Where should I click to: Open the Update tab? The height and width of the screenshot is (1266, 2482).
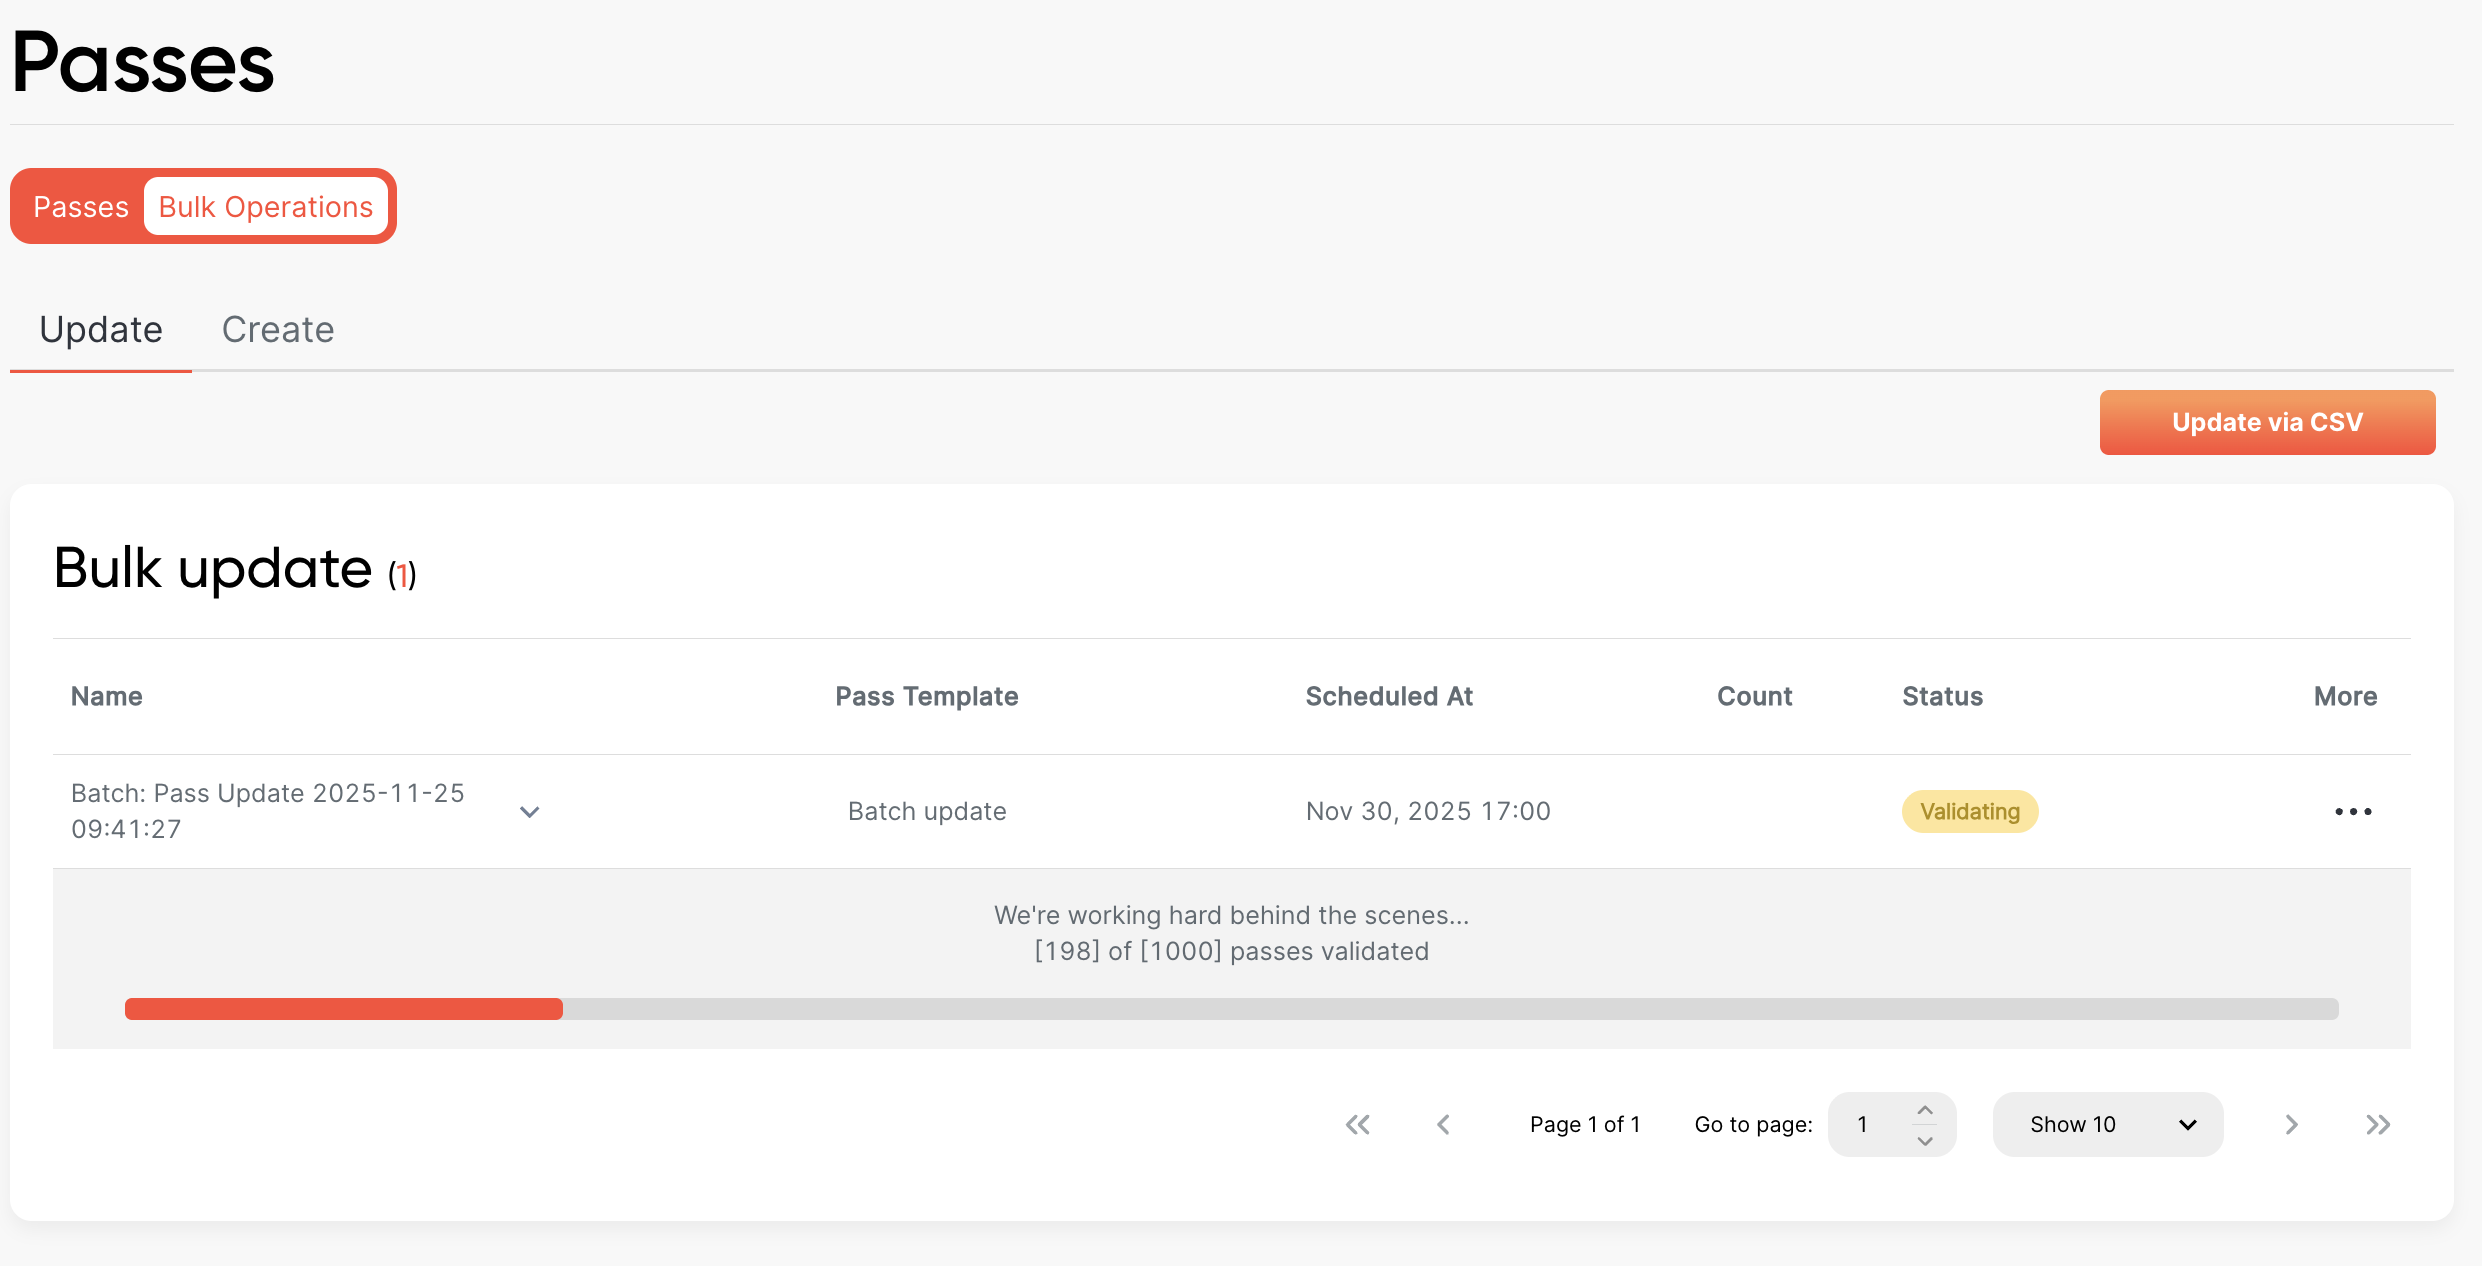point(101,330)
